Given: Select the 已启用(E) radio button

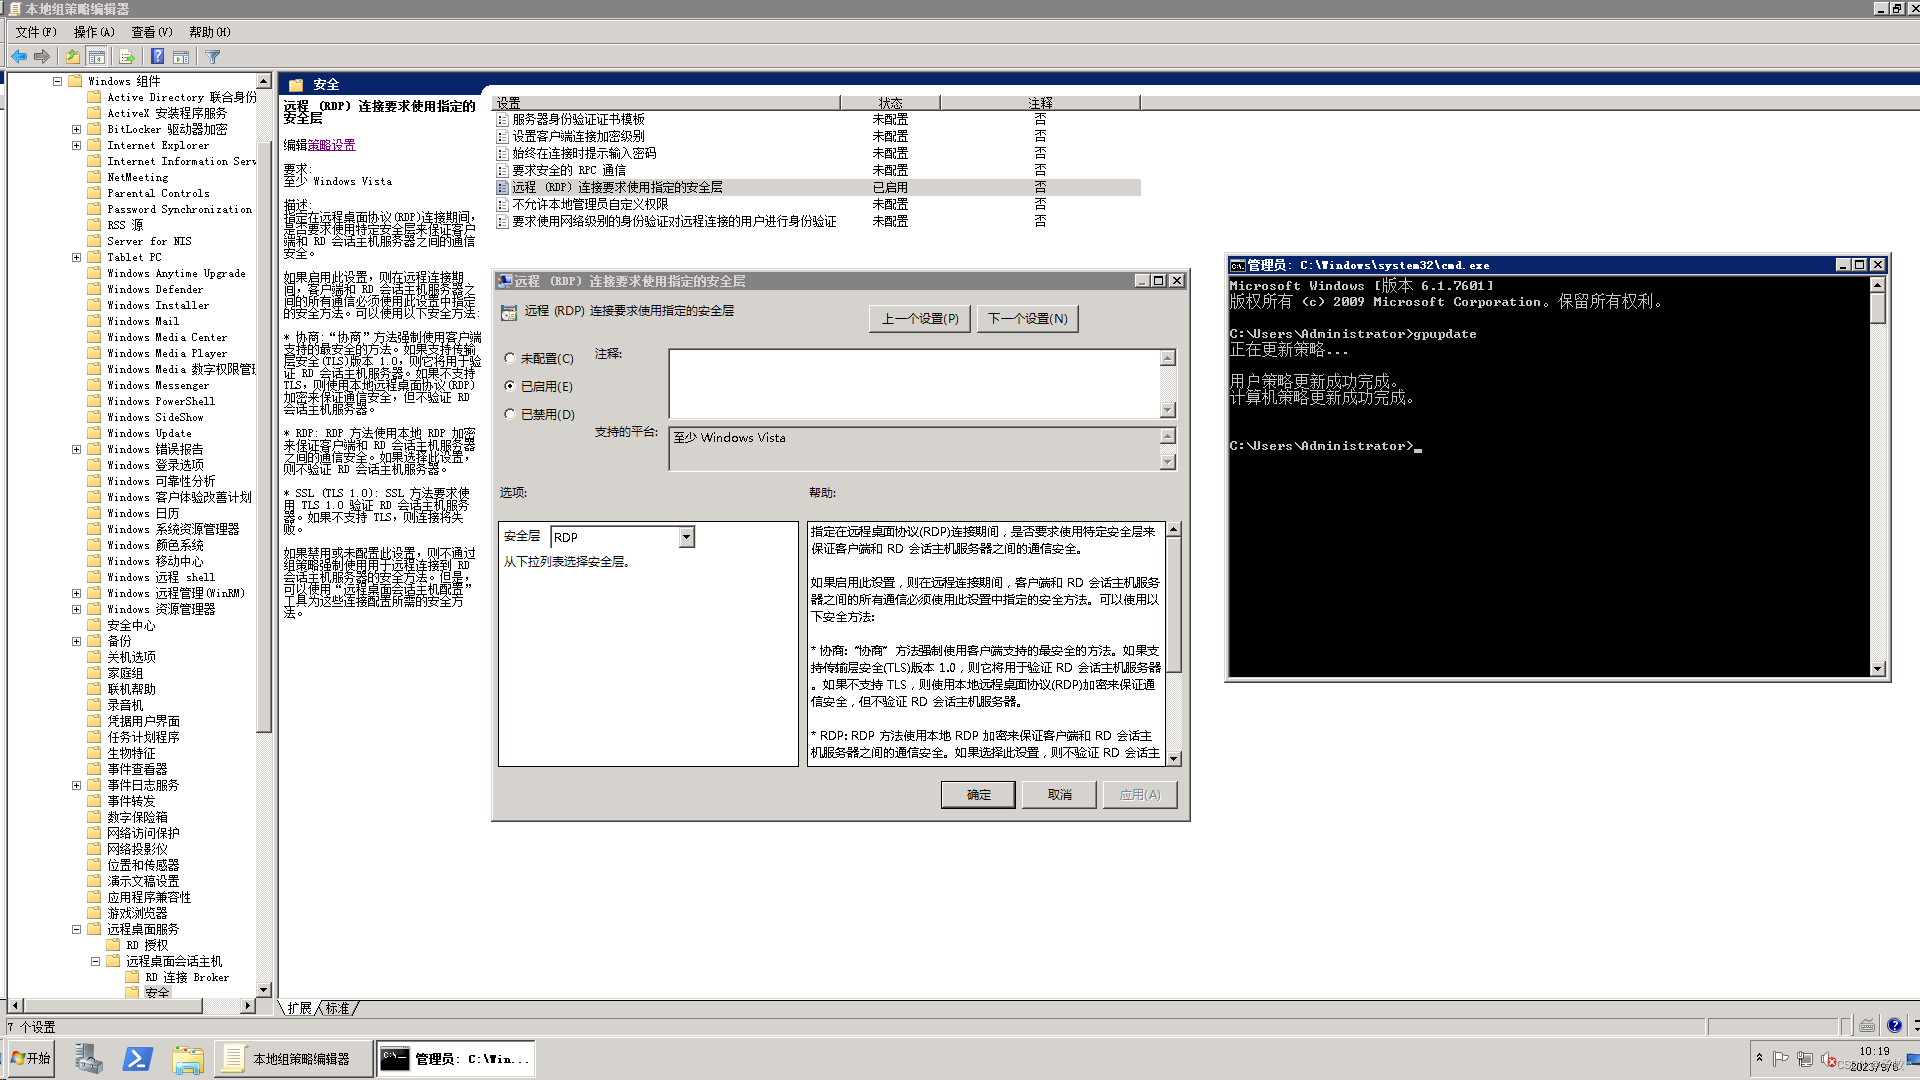Looking at the screenshot, I should 510,386.
